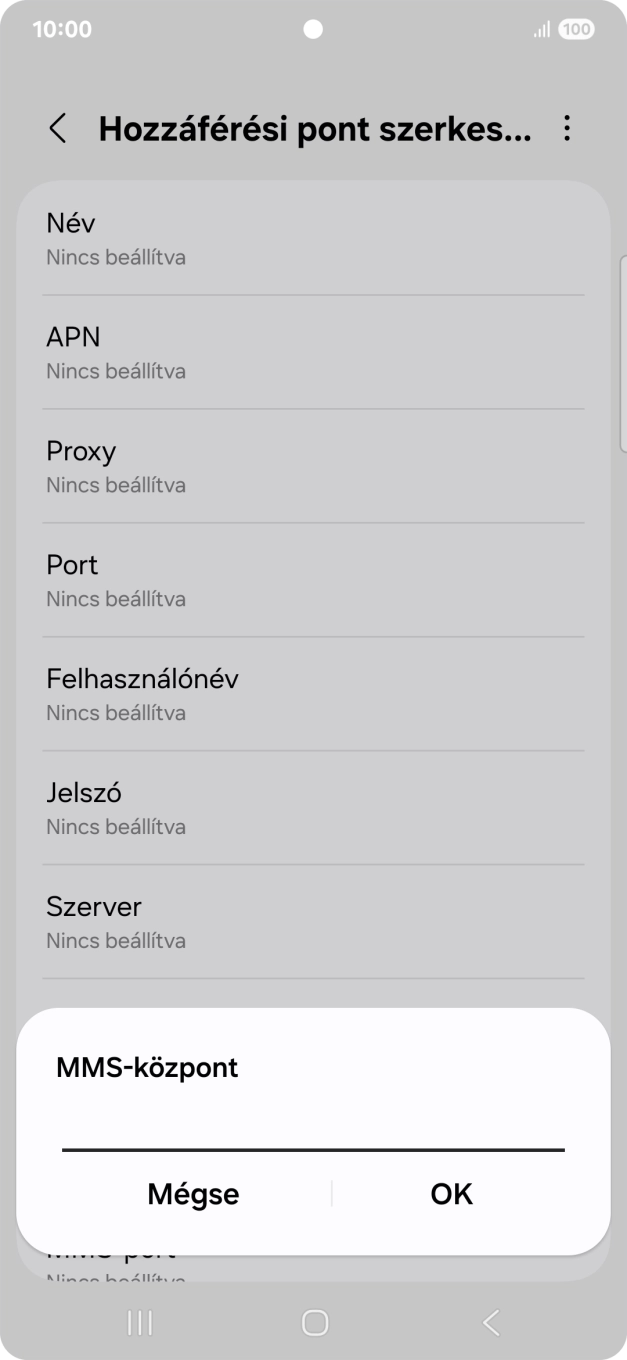Tap the Back navigation icon
Screen dimensions: 627x1360
[x=489, y=1321]
